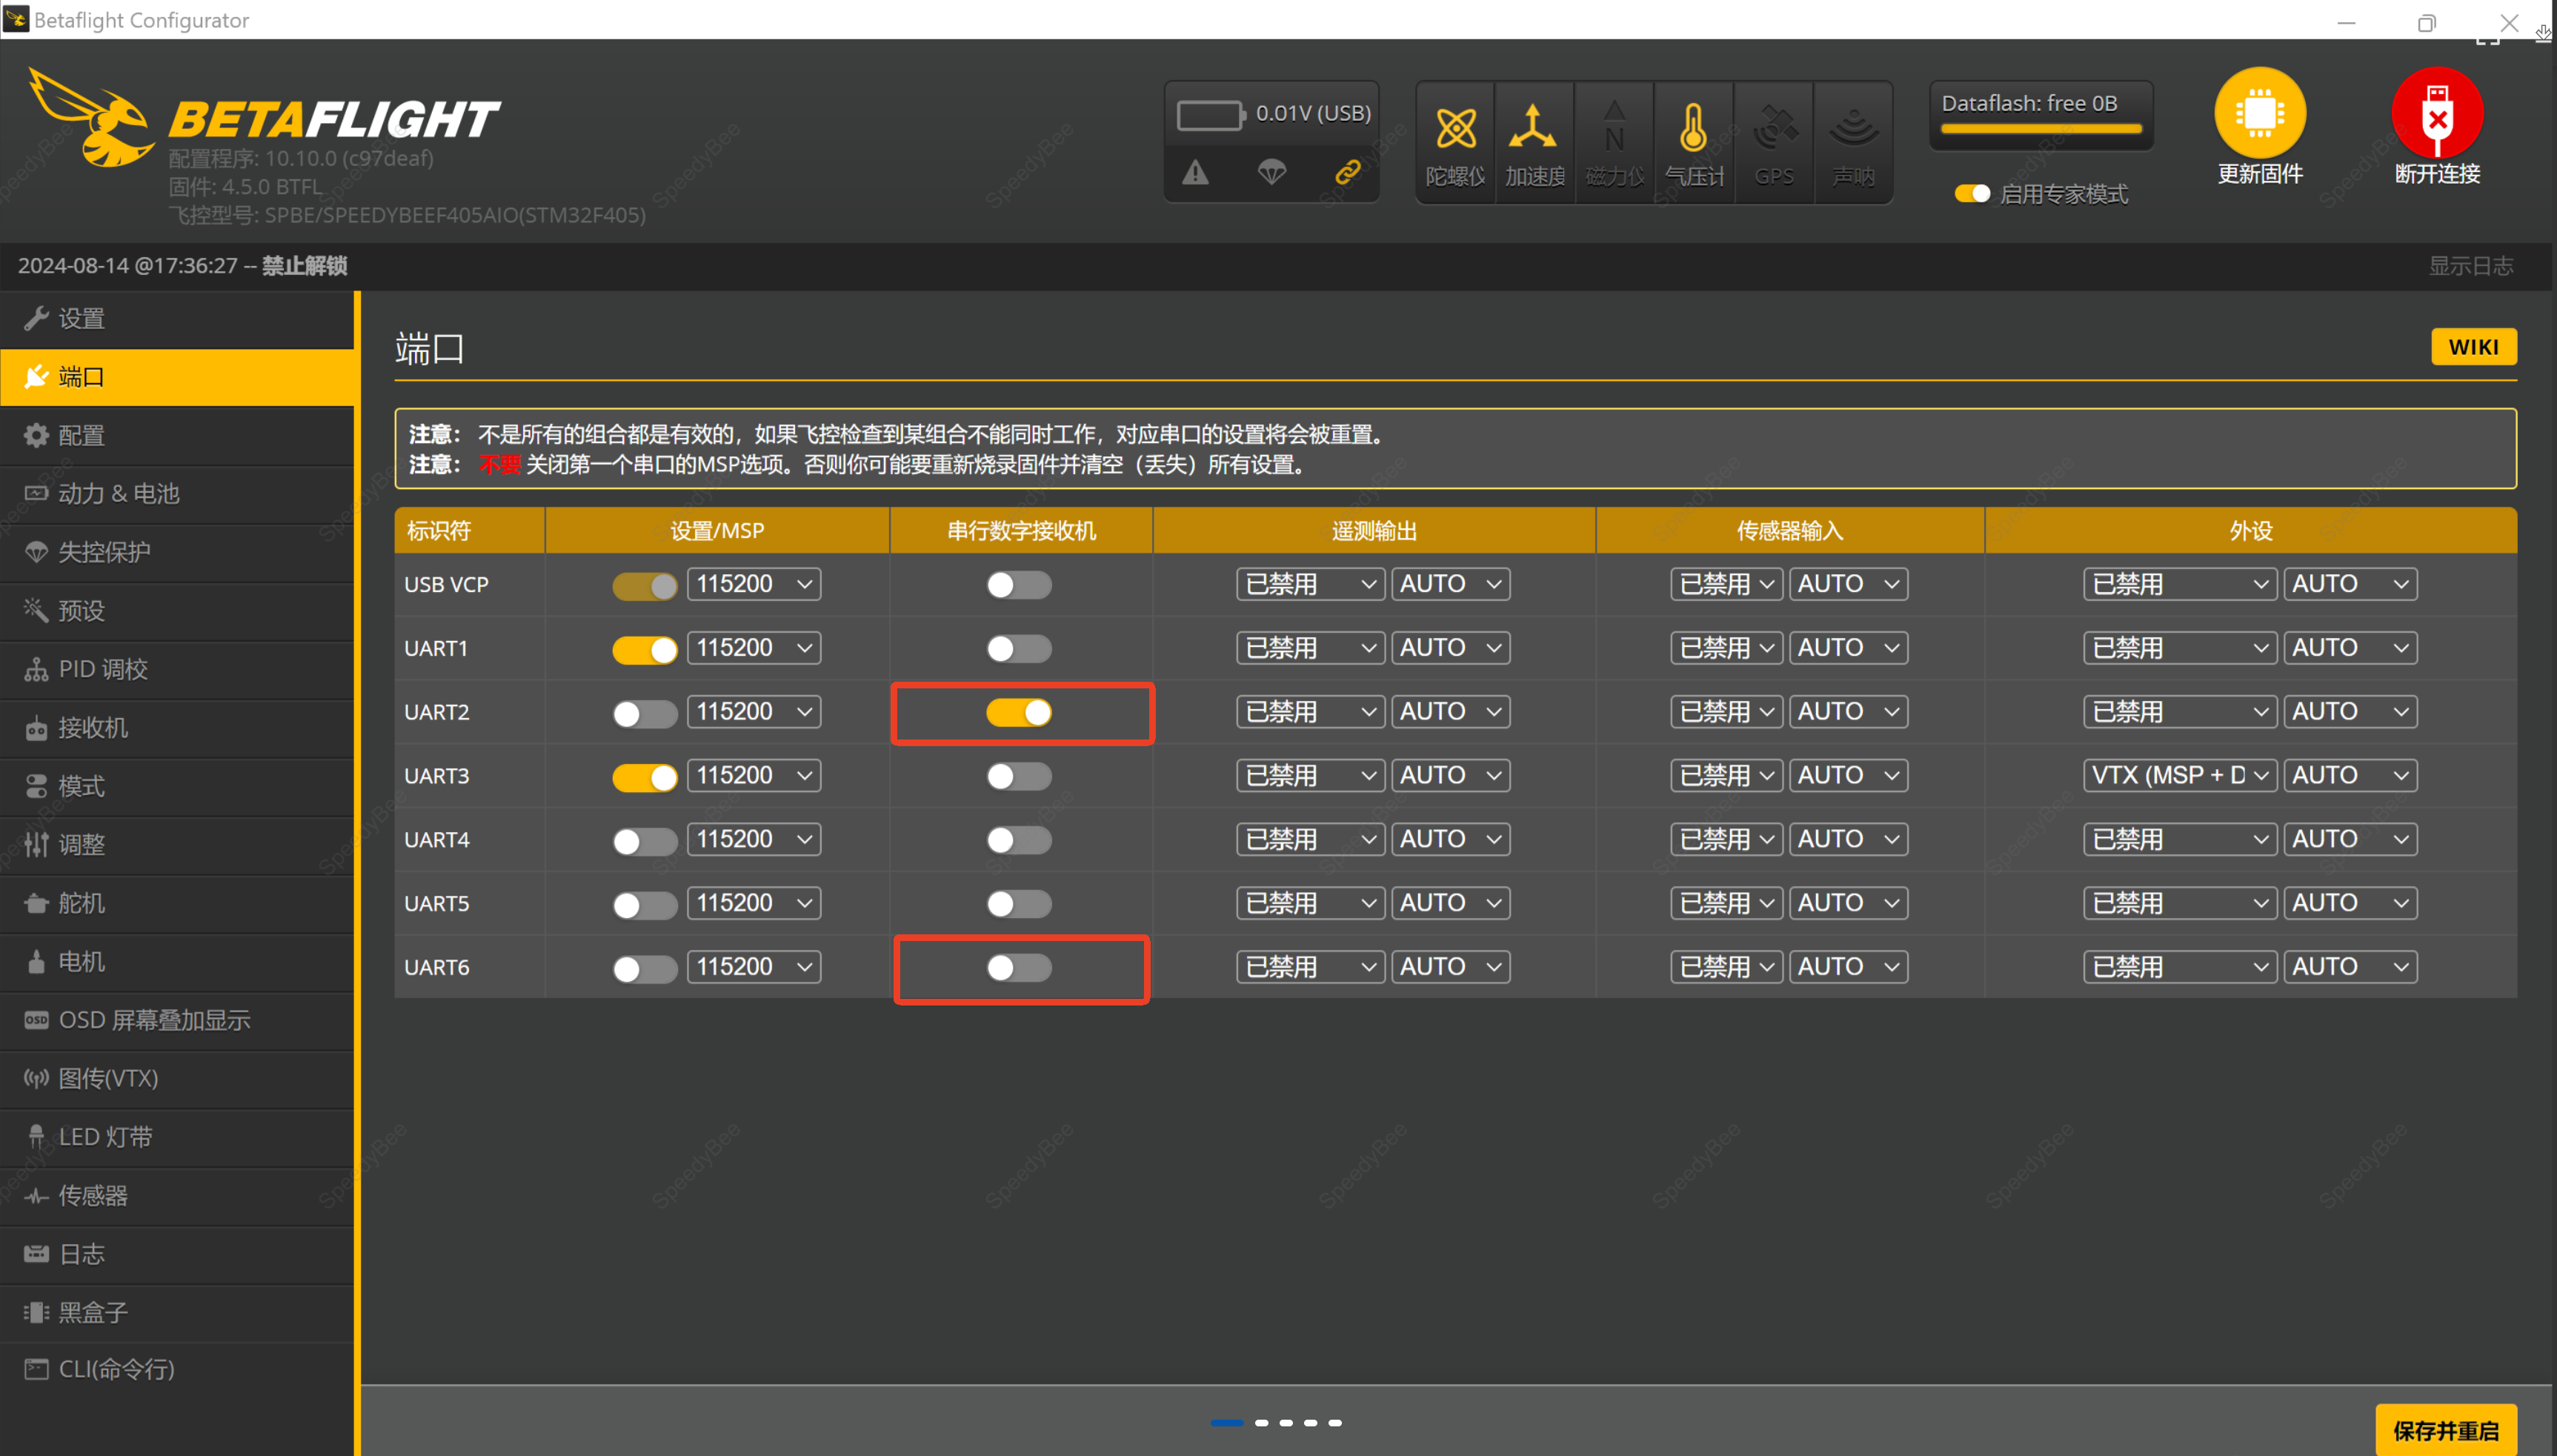Click the OSD 屏幕叠加显示 icon
The height and width of the screenshot is (1456, 2557).
(x=36, y=1020)
